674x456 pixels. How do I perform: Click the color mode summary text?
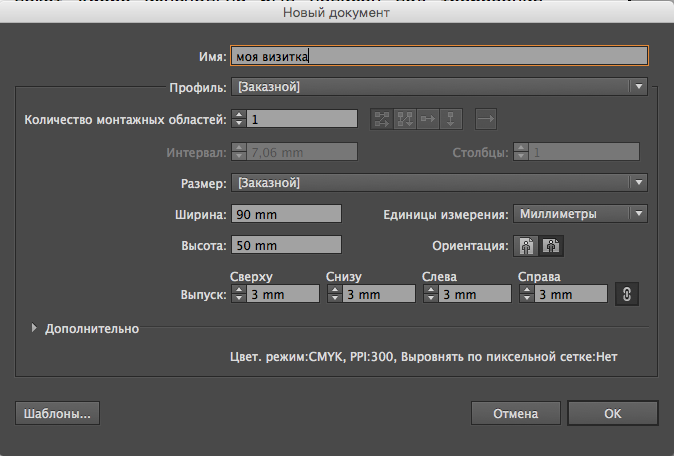(423, 357)
